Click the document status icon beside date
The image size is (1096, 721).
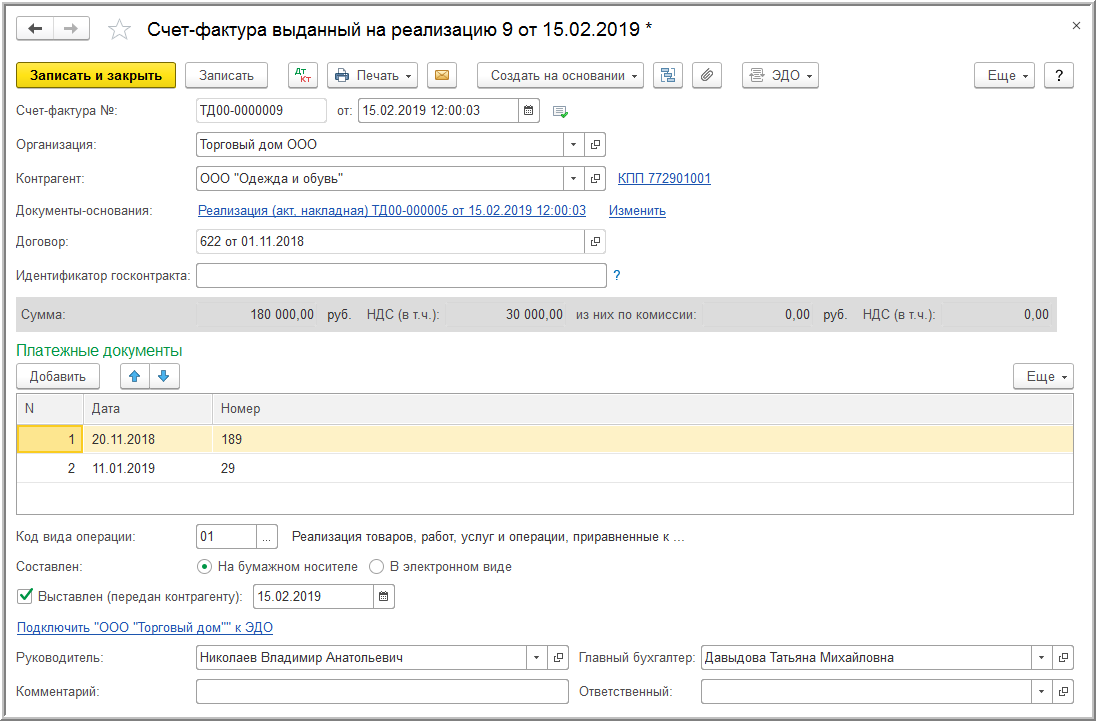click(x=561, y=111)
